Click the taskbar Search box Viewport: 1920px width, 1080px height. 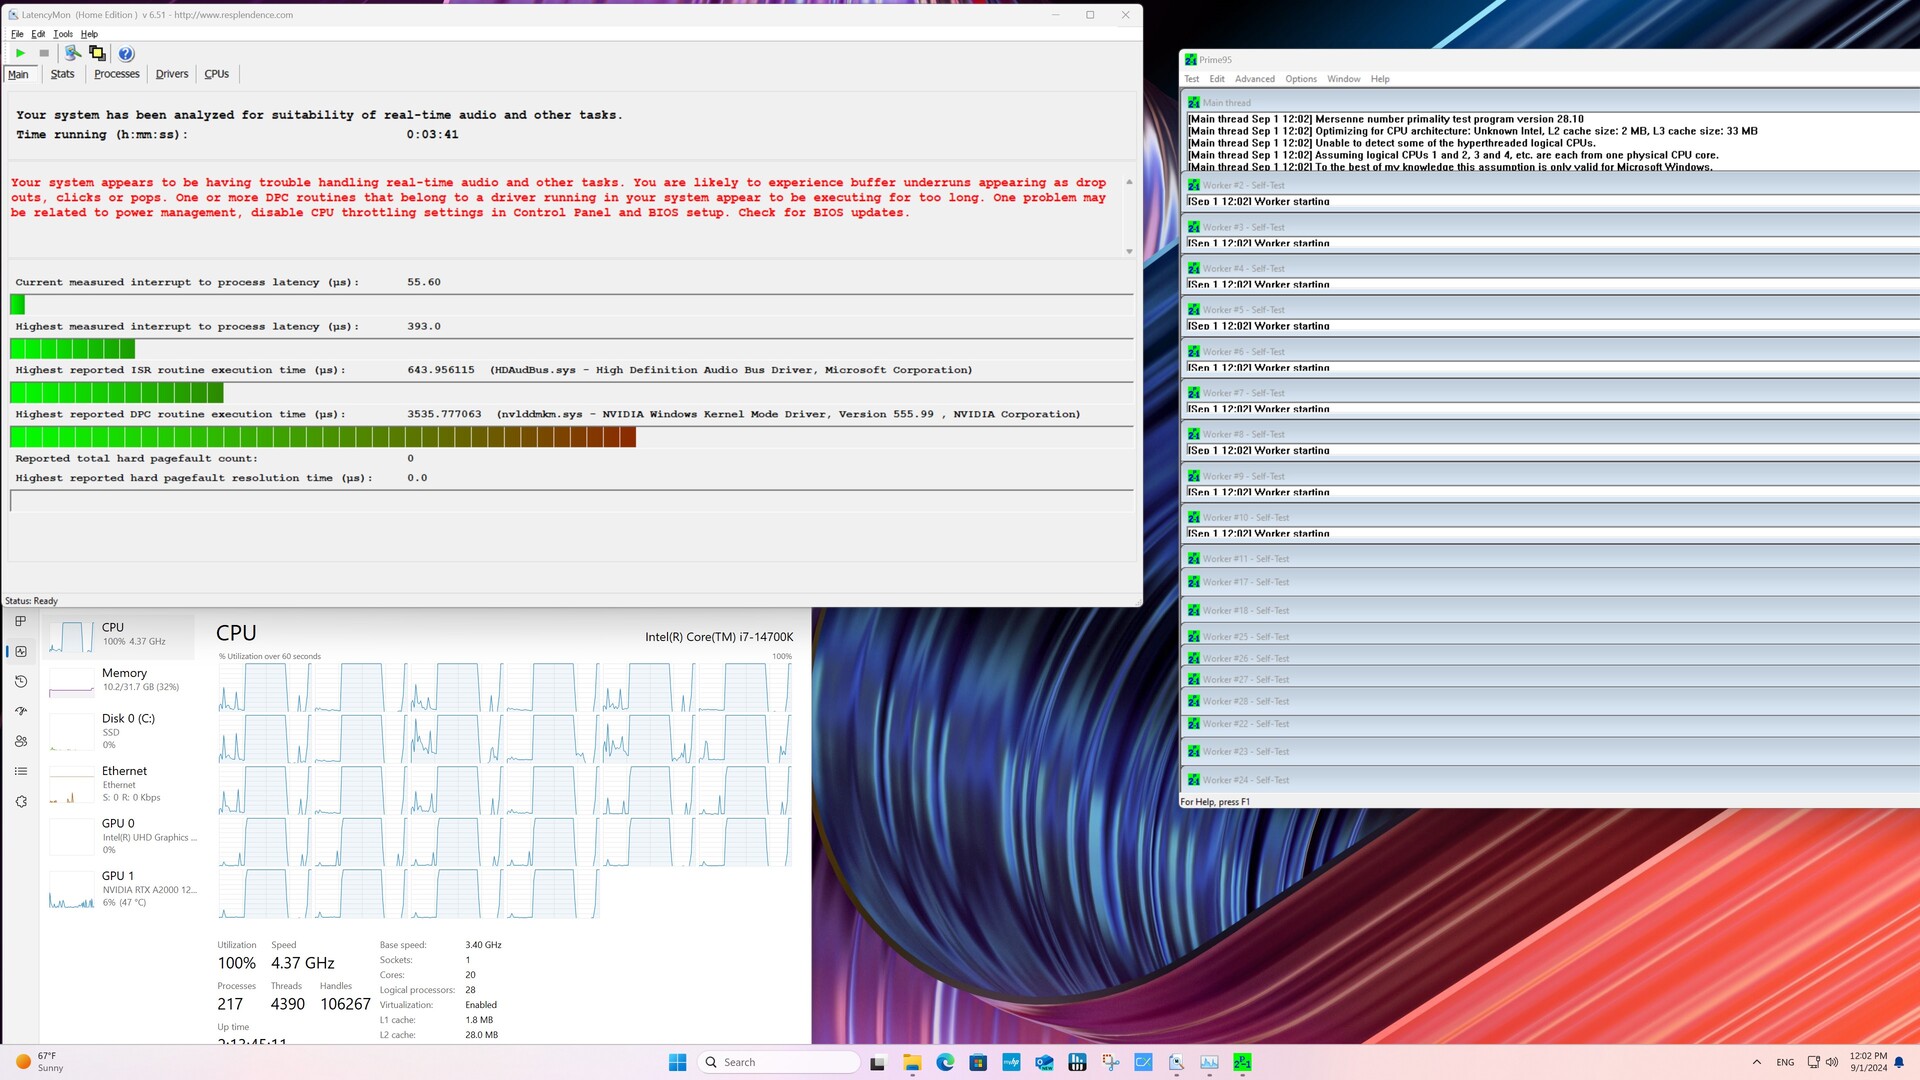click(x=782, y=1062)
